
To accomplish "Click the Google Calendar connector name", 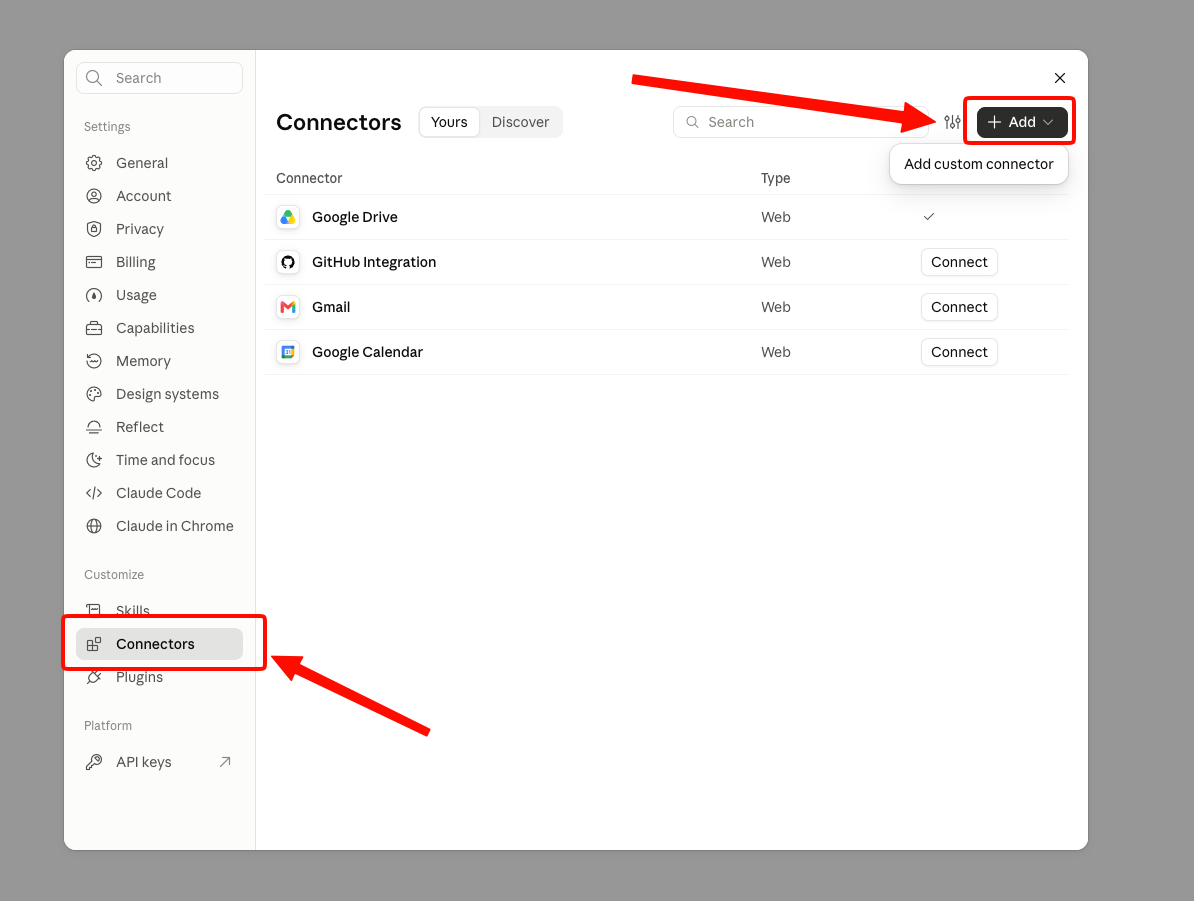I will click(x=367, y=352).
